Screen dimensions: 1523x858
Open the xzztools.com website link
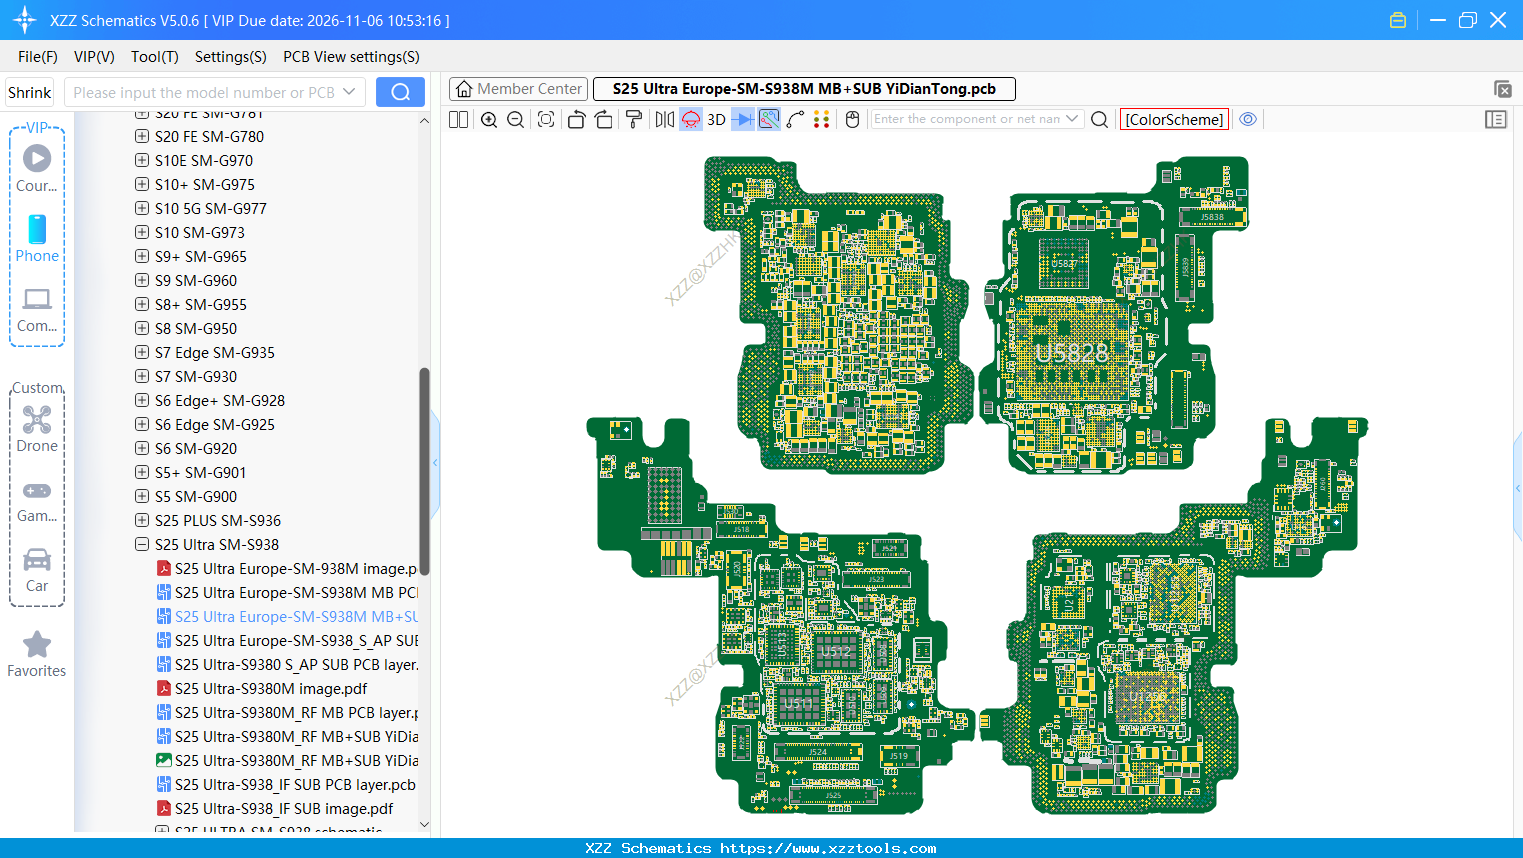point(828,848)
